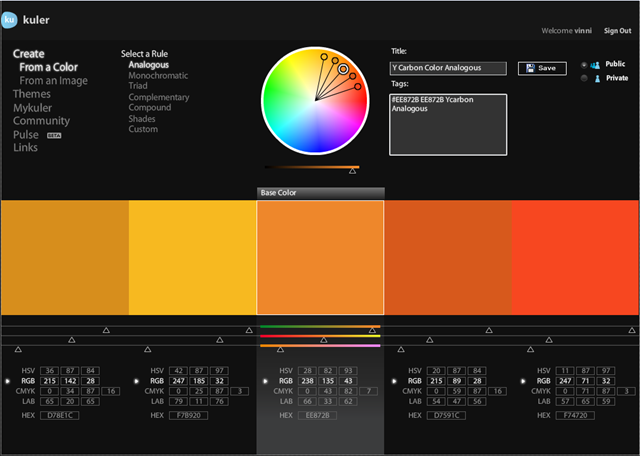Click the Public group people icon
The image size is (640, 456).
tap(595, 65)
